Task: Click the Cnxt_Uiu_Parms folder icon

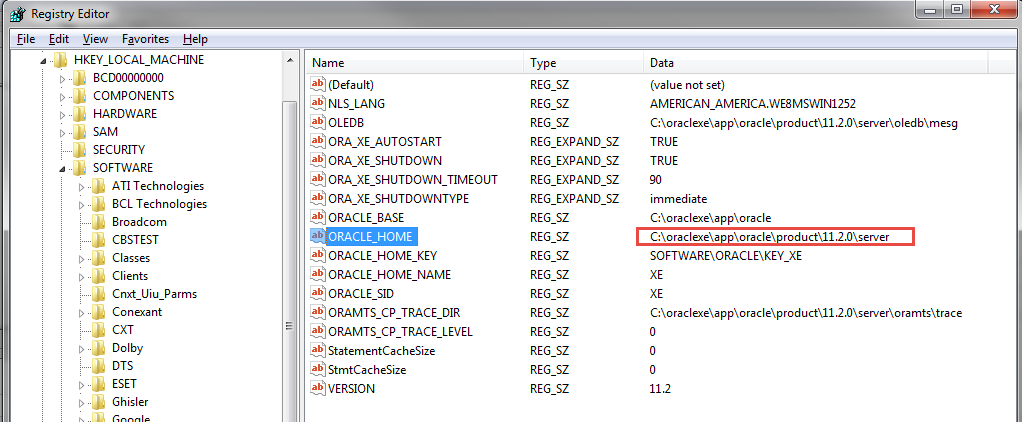Action: click(x=98, y=294)
